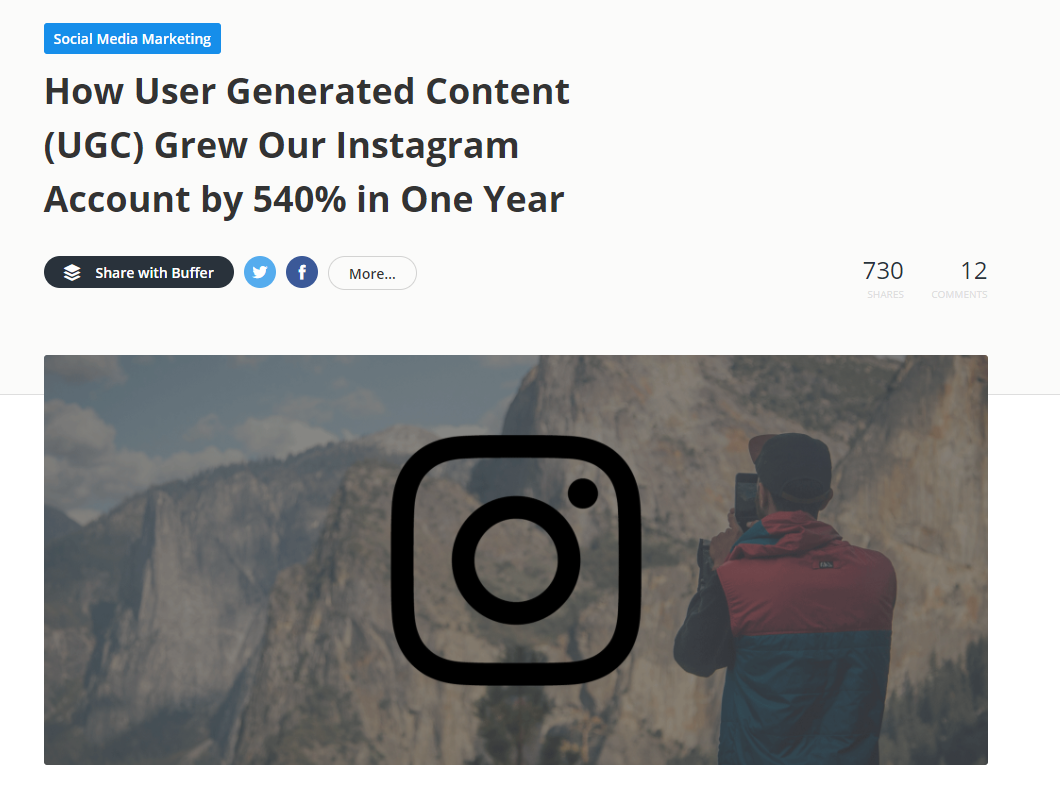The width and height of the screenshot is (1060, 797).
Task: Click the 540% figure in the headline
Action: pos(299,199)
